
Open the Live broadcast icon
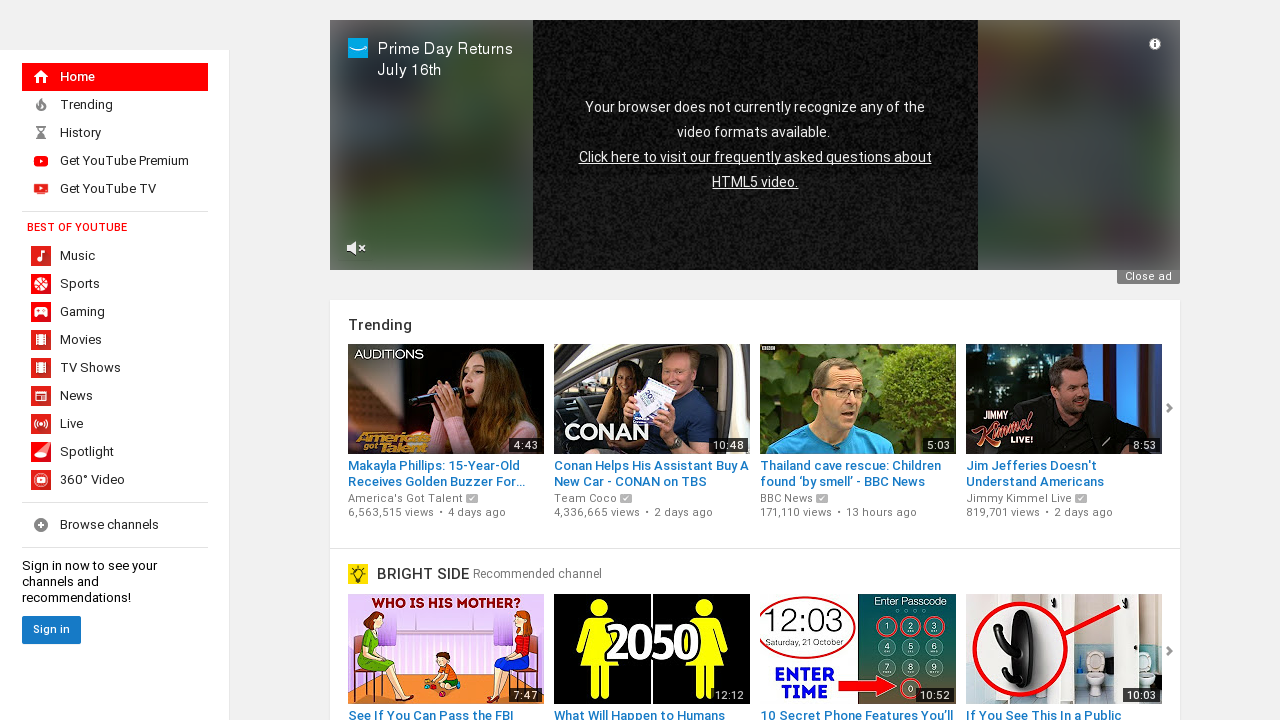(41, 424)
